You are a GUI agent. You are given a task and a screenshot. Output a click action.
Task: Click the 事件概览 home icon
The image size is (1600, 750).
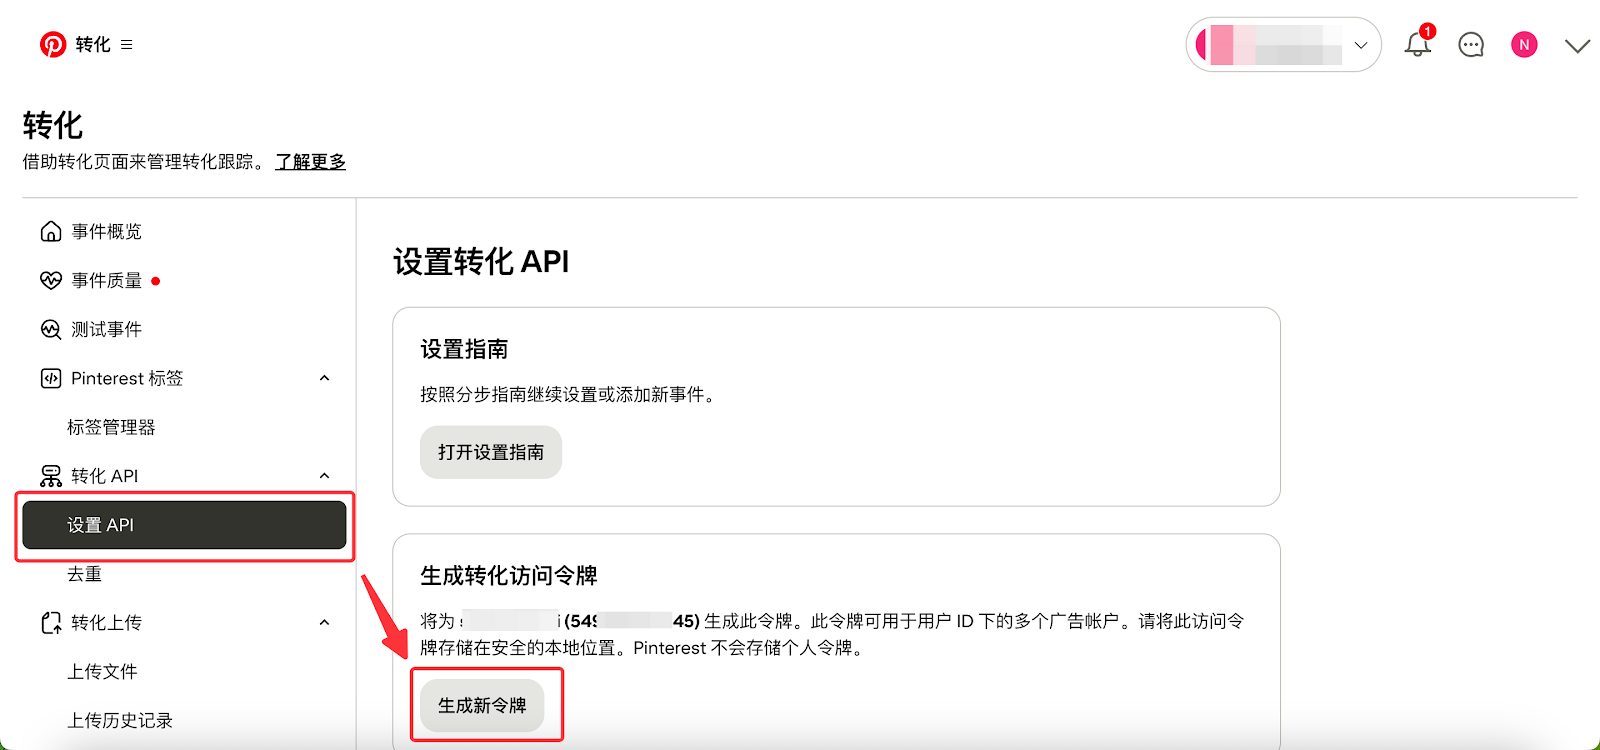[51, 232]
